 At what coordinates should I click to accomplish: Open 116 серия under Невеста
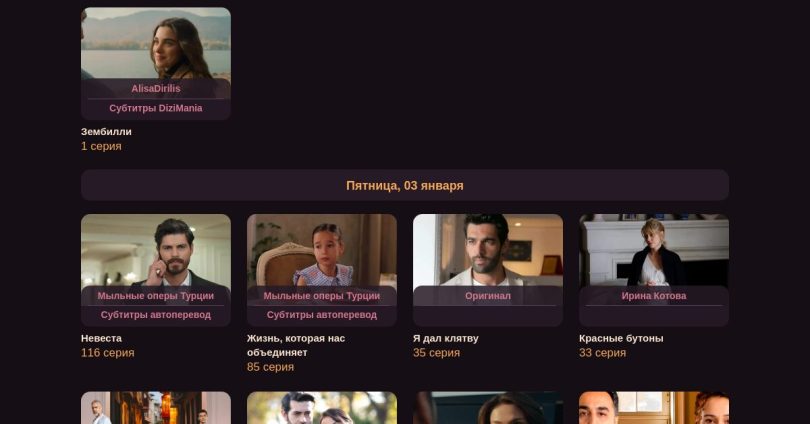tap(107, 353)
